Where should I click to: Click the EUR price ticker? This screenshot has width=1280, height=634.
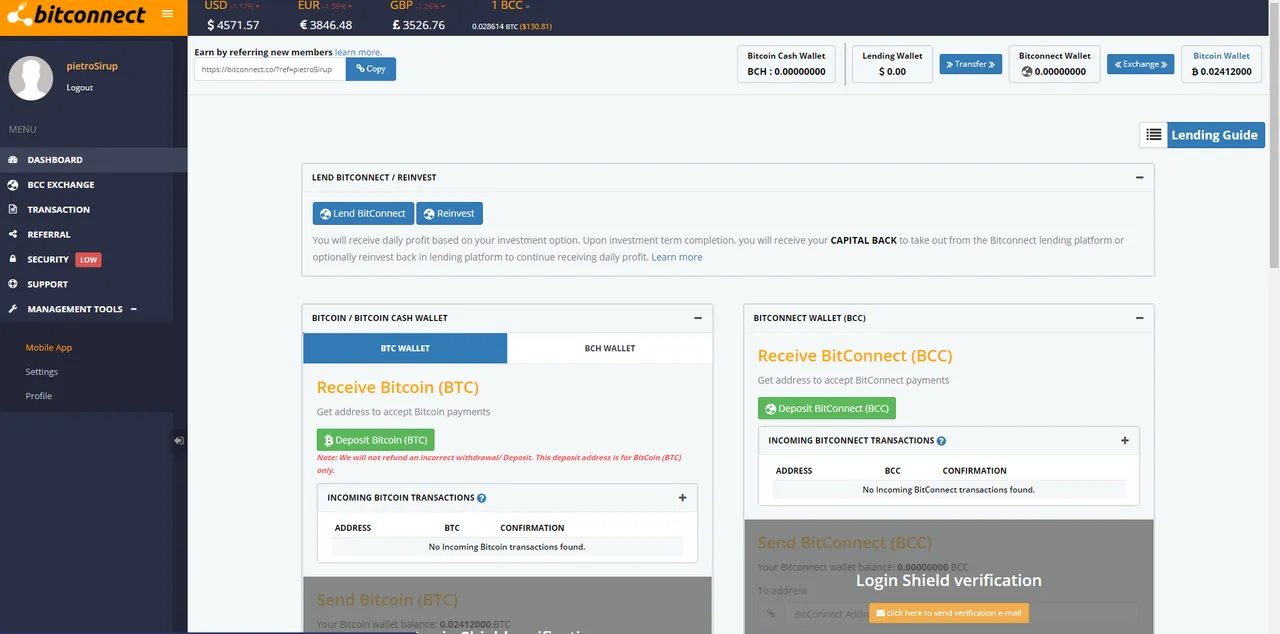(326, 17)
